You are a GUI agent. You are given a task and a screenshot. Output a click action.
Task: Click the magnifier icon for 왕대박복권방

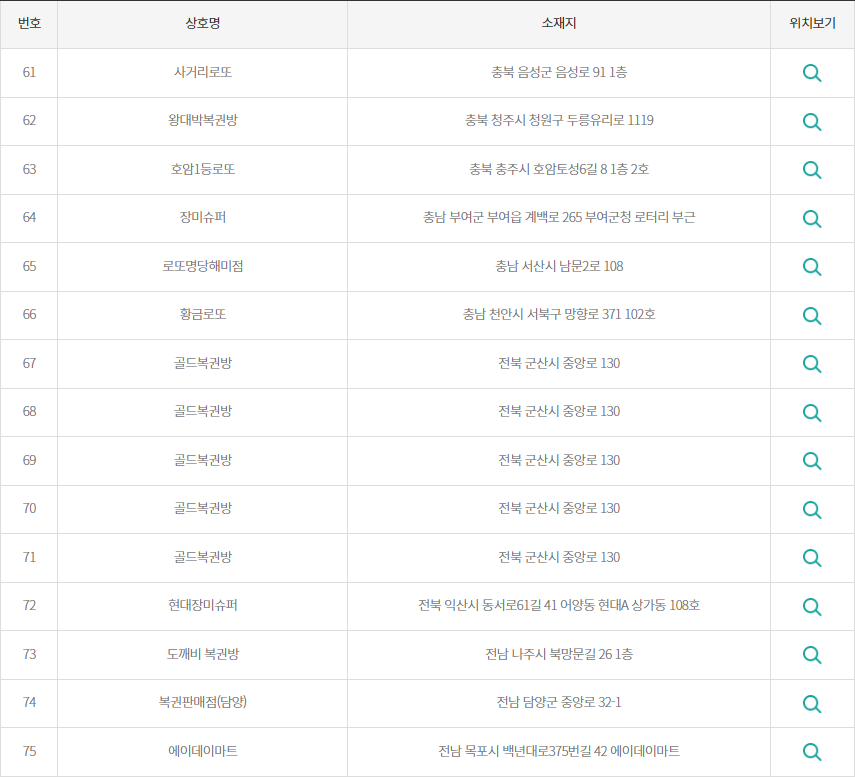812,121
